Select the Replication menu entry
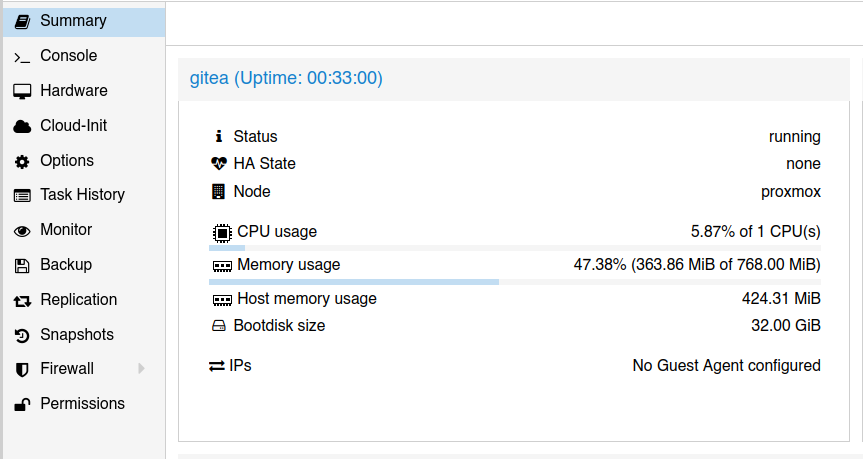Viewport: 863px width, 459px height. click(x=78, y=300)
